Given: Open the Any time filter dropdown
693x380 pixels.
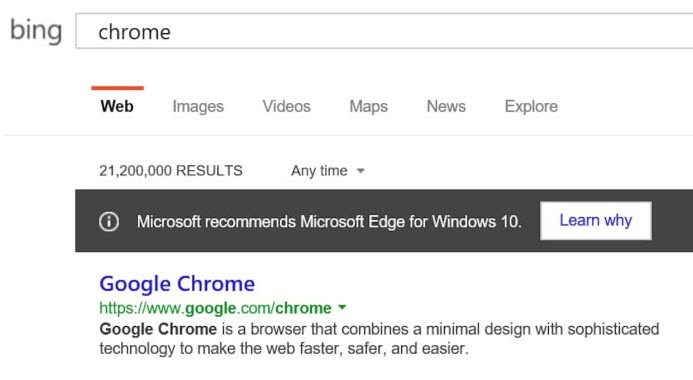Looking at the screenshot, I should 327,171.
